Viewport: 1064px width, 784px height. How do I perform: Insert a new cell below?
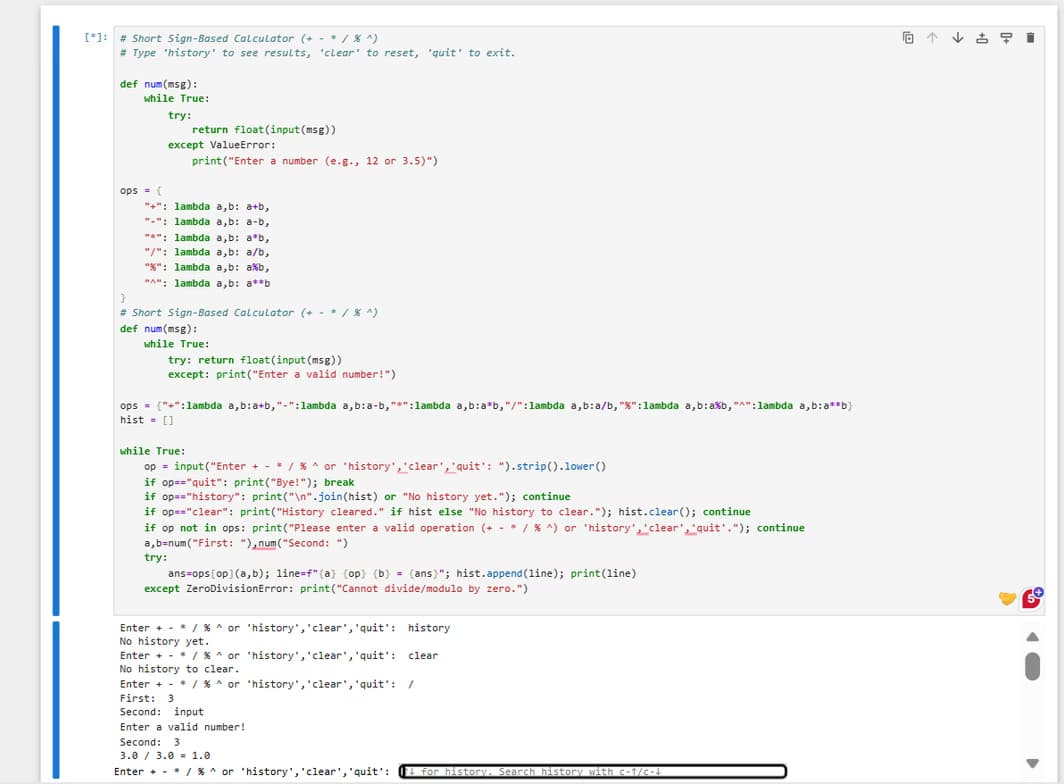(1006, 37)
